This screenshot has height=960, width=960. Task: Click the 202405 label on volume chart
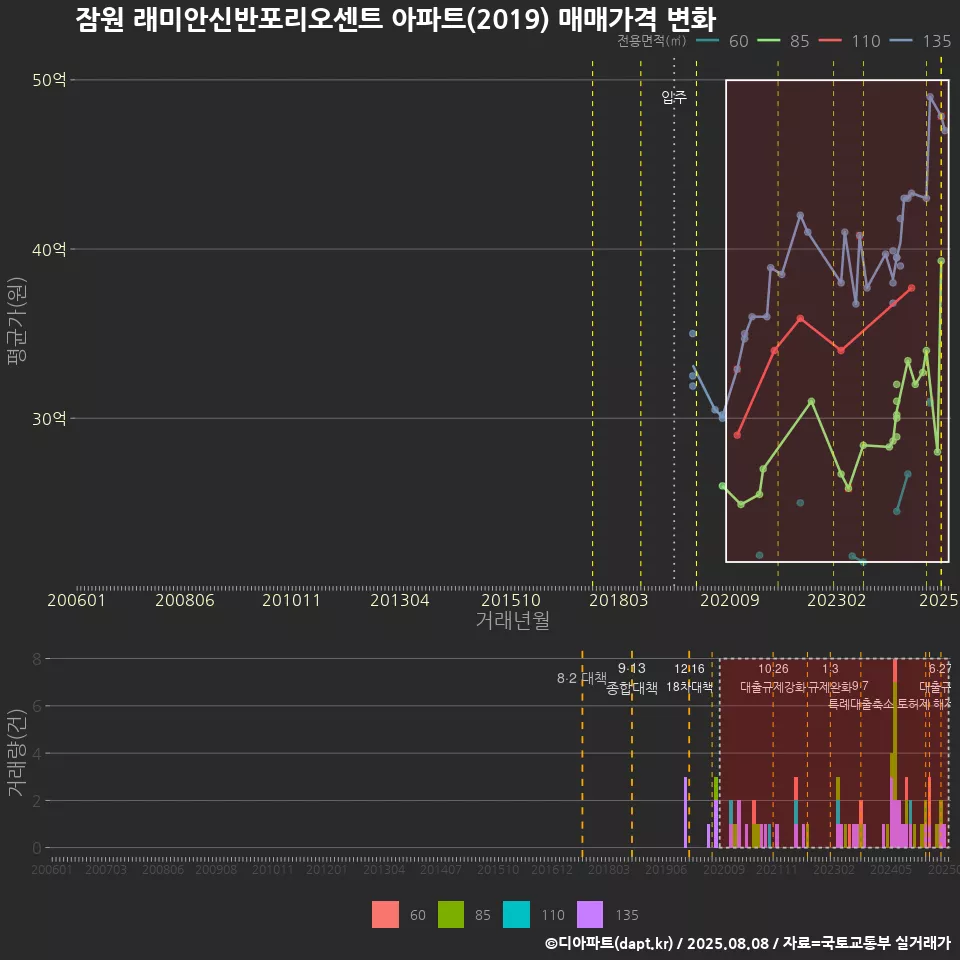click(x=891, y=869)
